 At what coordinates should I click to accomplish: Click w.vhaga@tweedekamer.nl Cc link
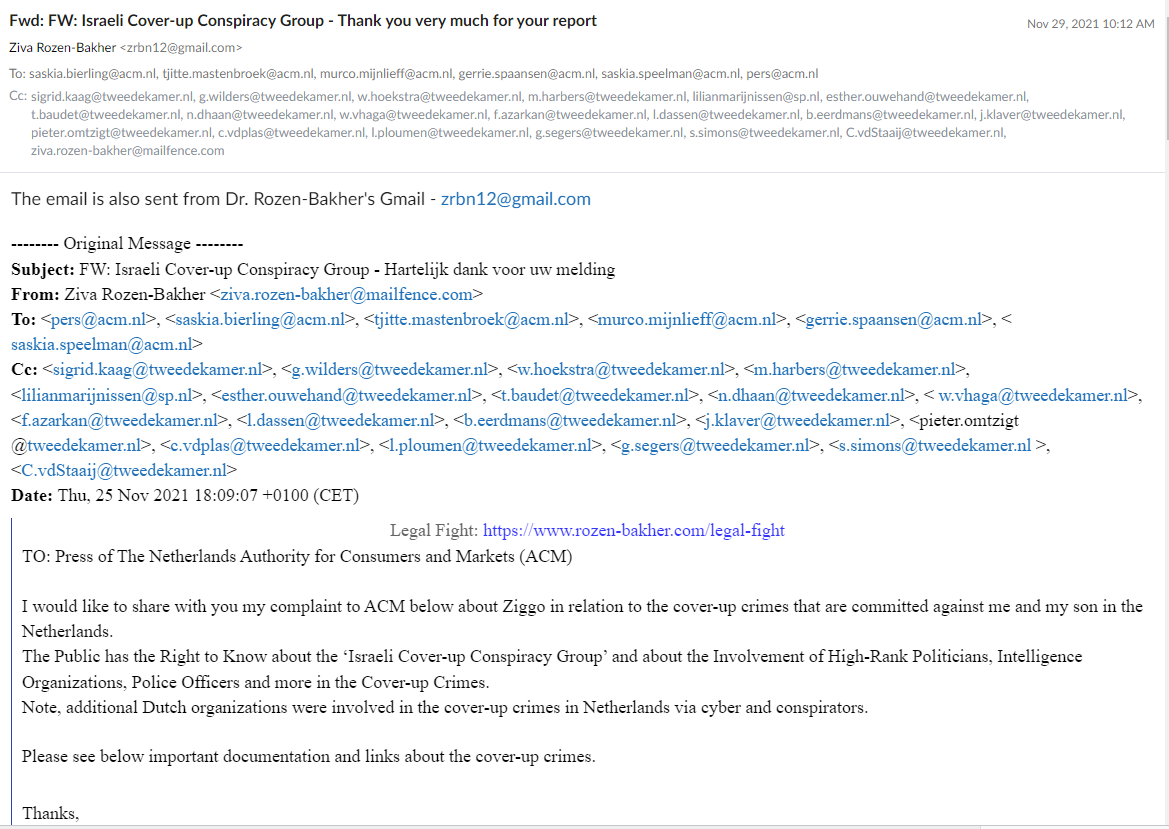tap(1033, 395)
